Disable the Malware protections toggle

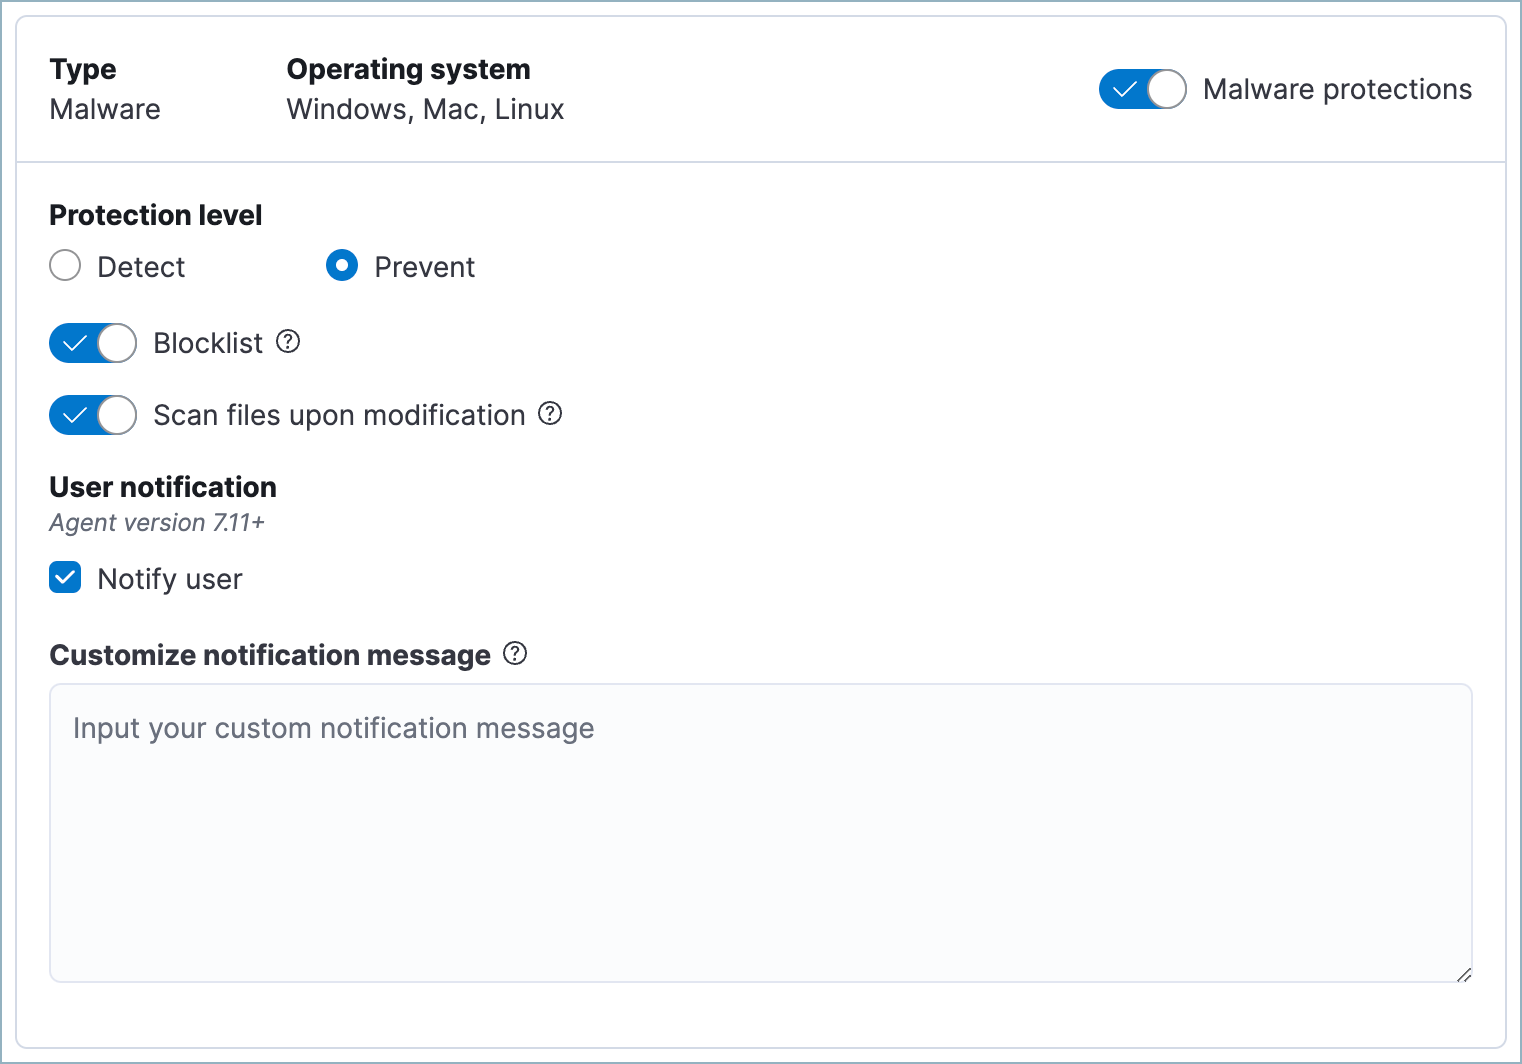coord(1143,89)
